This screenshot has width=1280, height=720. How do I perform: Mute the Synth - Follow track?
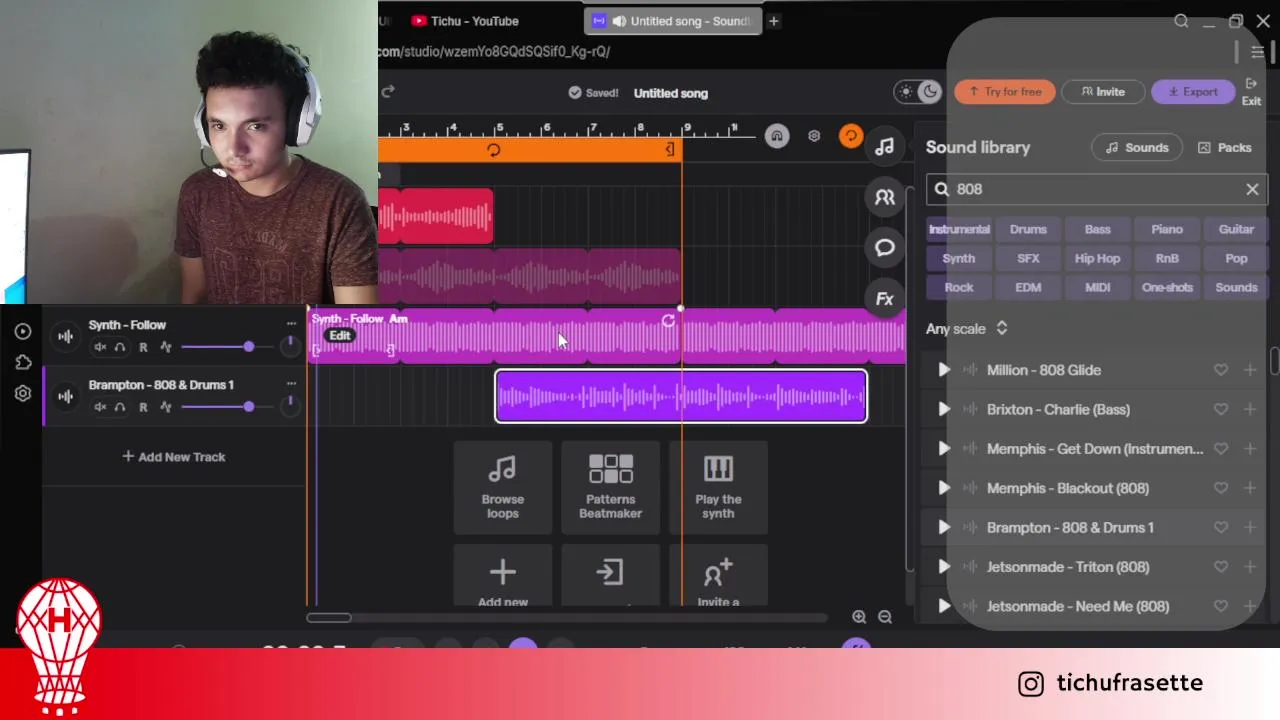coord(100,347)
